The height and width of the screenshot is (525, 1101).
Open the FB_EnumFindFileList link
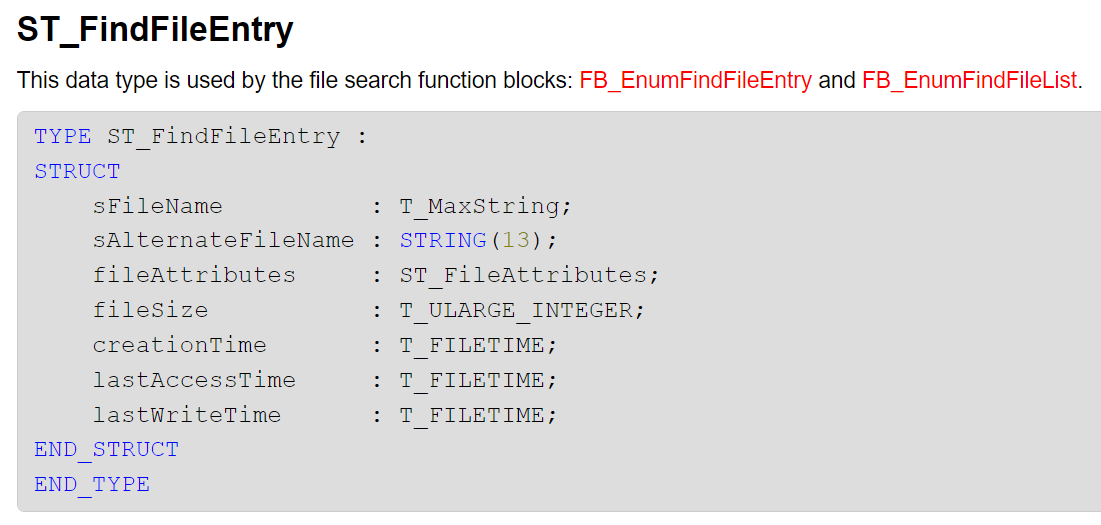point(970,81)
